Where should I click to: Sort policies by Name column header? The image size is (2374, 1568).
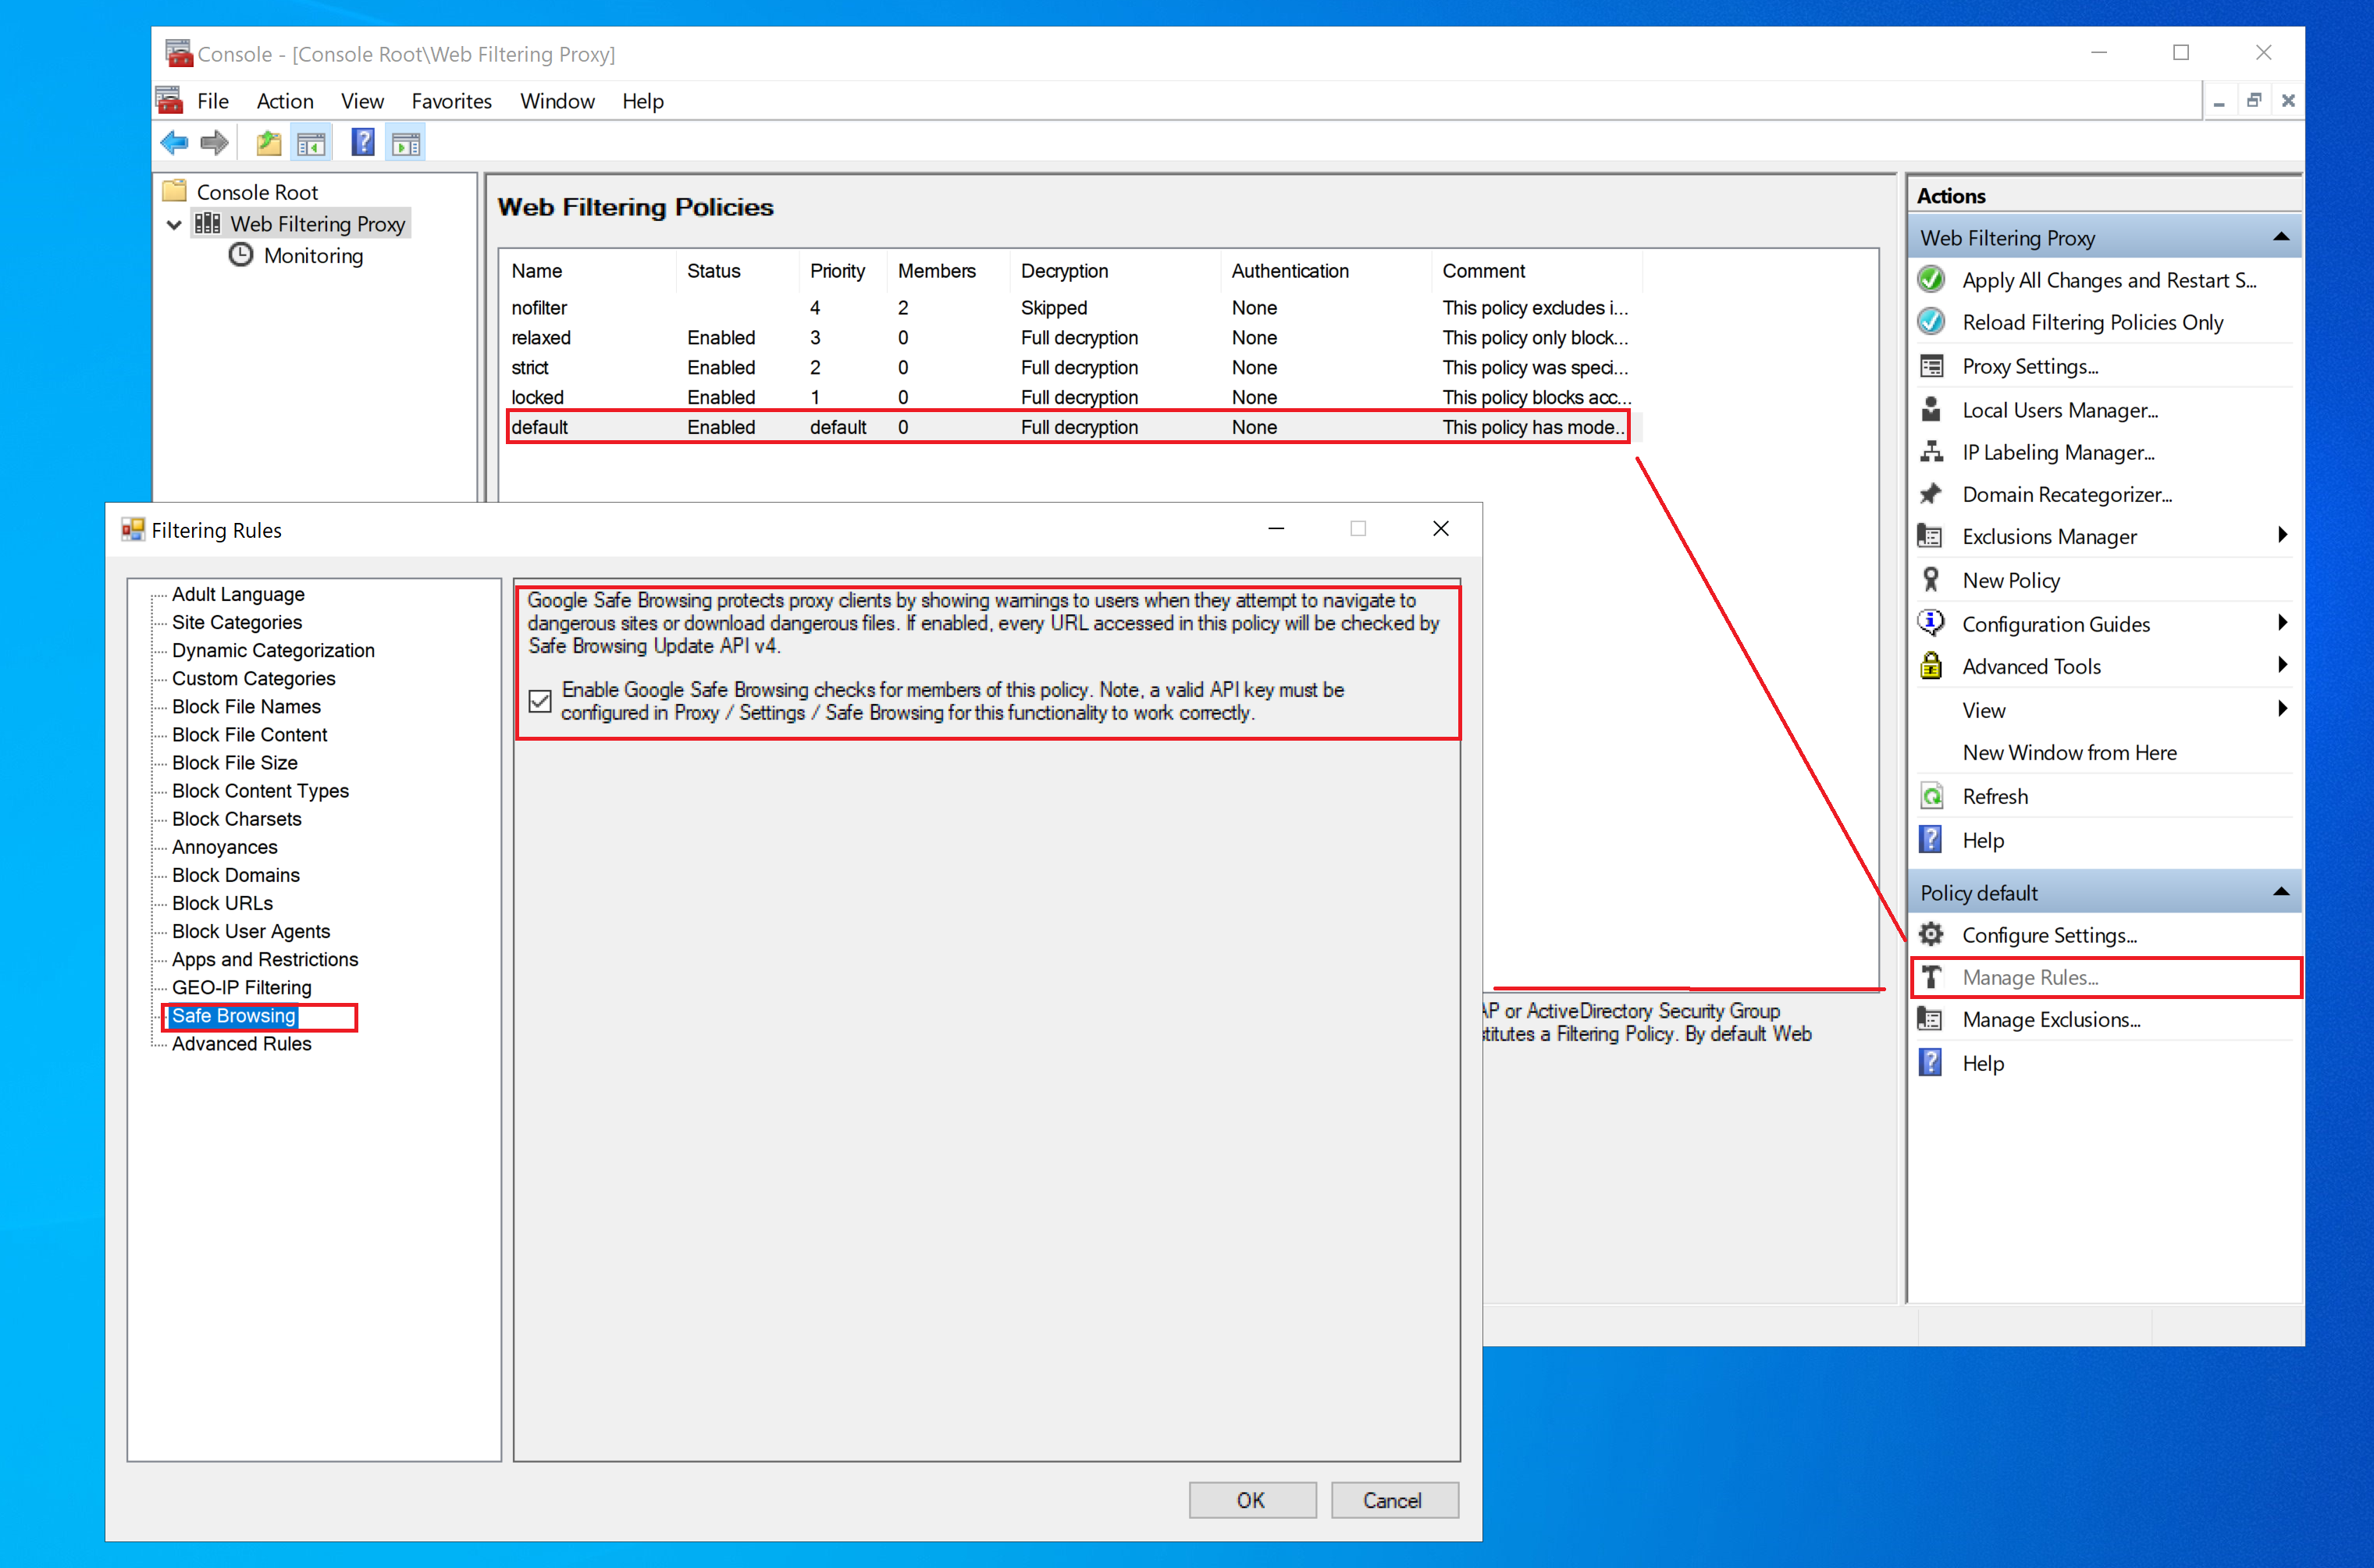click(x=588, y=271)
